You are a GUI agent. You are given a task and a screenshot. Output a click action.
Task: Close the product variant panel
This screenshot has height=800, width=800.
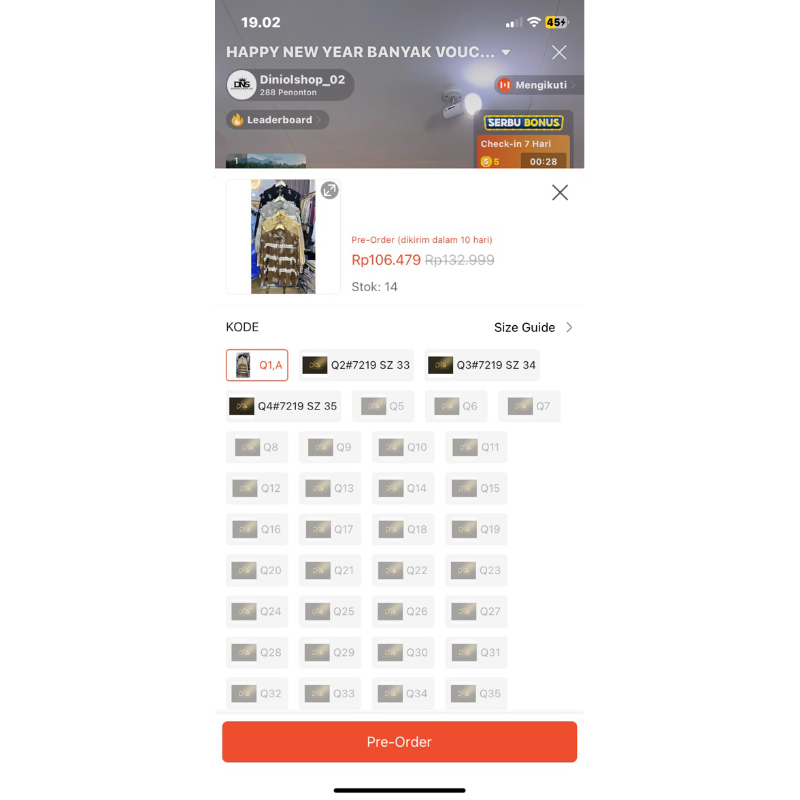point(560,192)
